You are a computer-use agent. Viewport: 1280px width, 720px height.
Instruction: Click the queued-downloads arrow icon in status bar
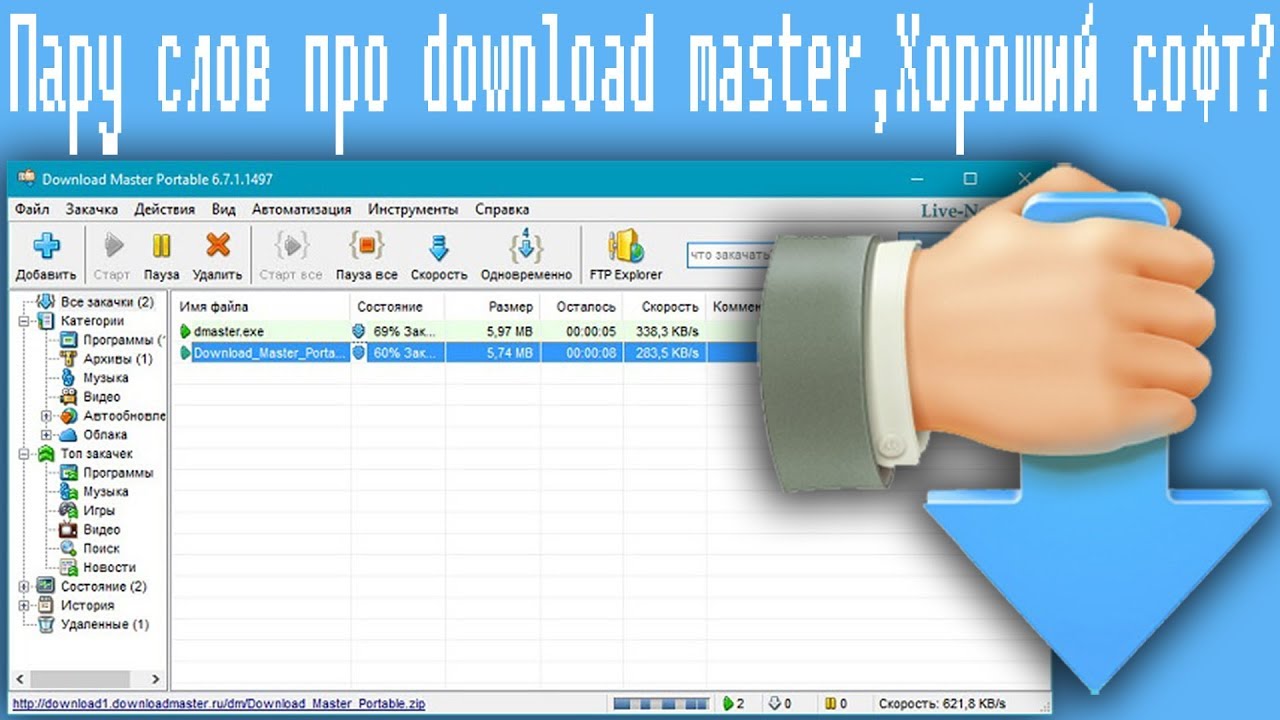[x=776, y=704]
